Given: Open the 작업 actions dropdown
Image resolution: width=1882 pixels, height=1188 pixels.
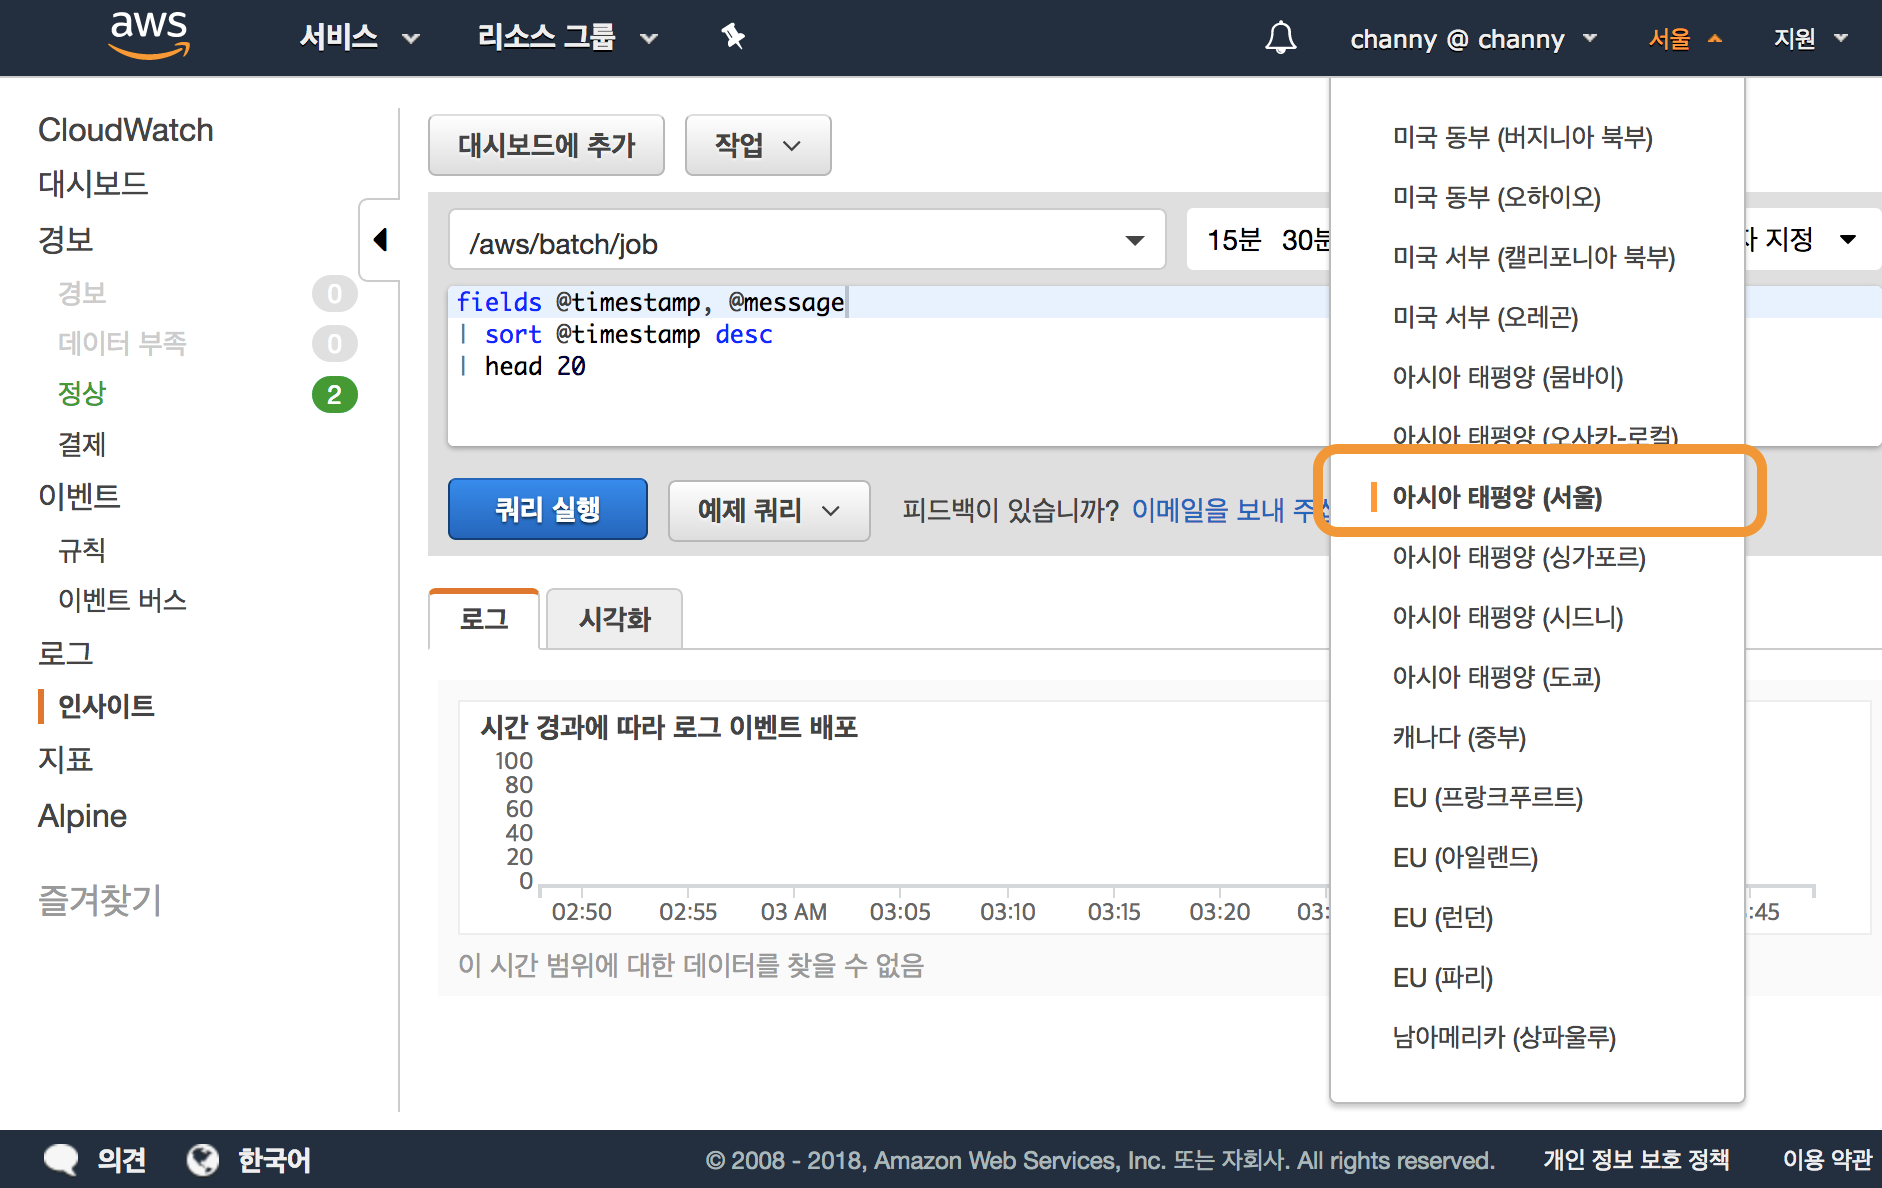Looking at the screenshot, I should point(758,145).
